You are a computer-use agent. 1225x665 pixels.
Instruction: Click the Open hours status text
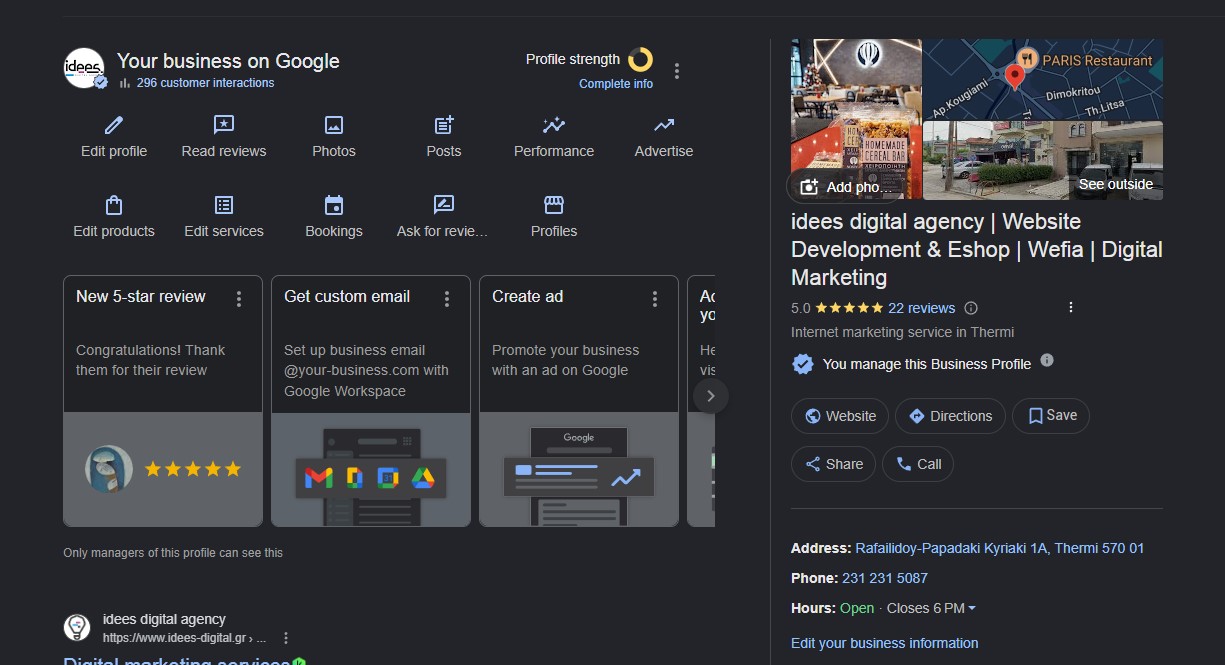857,608
